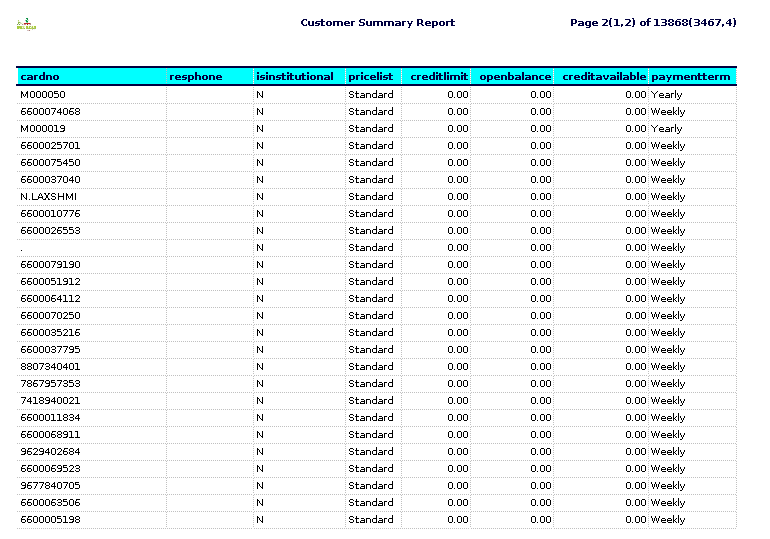Viewport: 770px width, 539px height.
Task: Select card number 6600011834
Action: click(50, 418)
